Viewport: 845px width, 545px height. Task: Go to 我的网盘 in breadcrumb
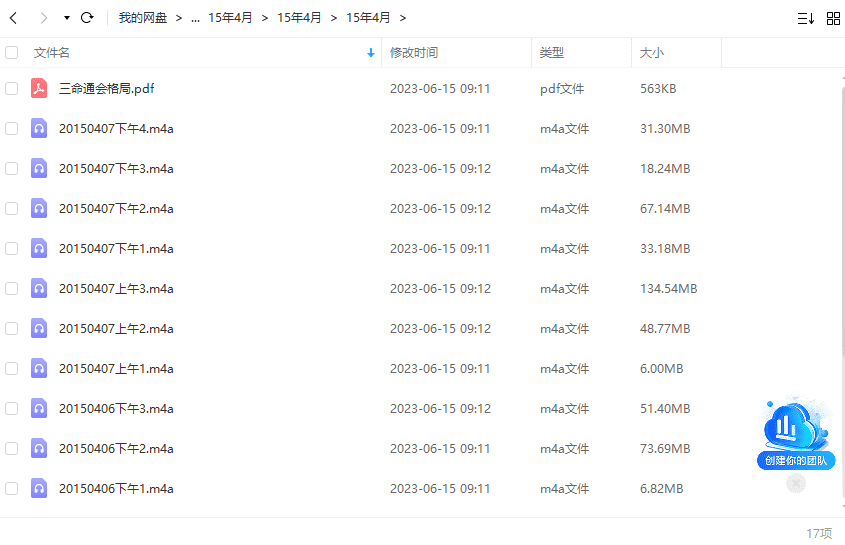tap(143, 18)
